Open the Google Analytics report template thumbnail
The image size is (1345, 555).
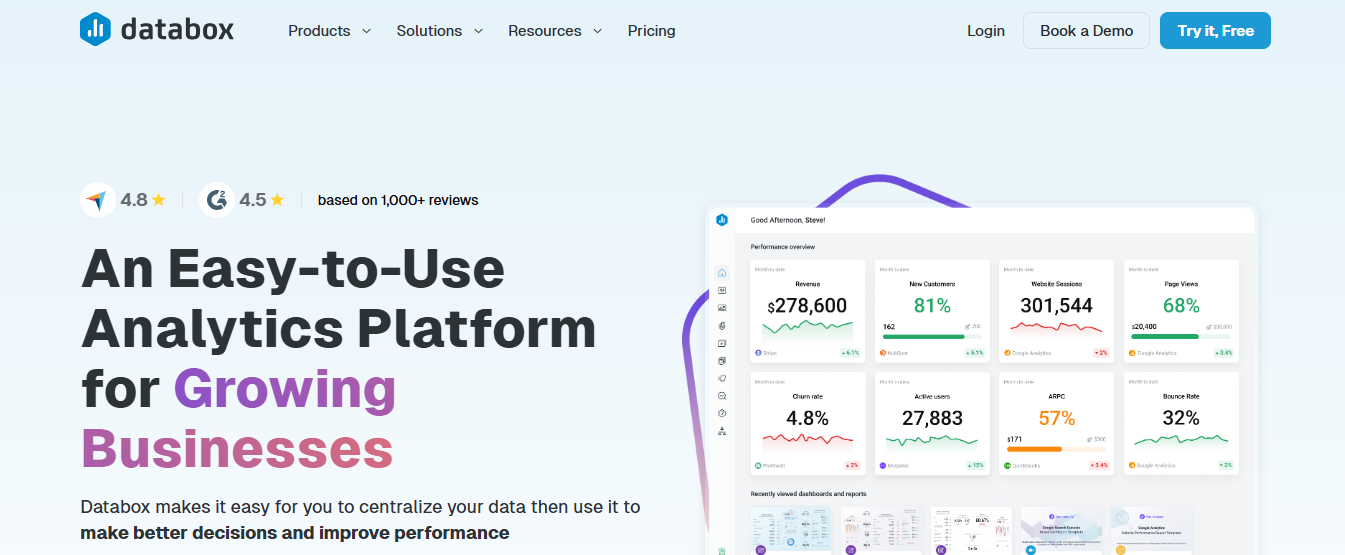(x=1151, y=530)
